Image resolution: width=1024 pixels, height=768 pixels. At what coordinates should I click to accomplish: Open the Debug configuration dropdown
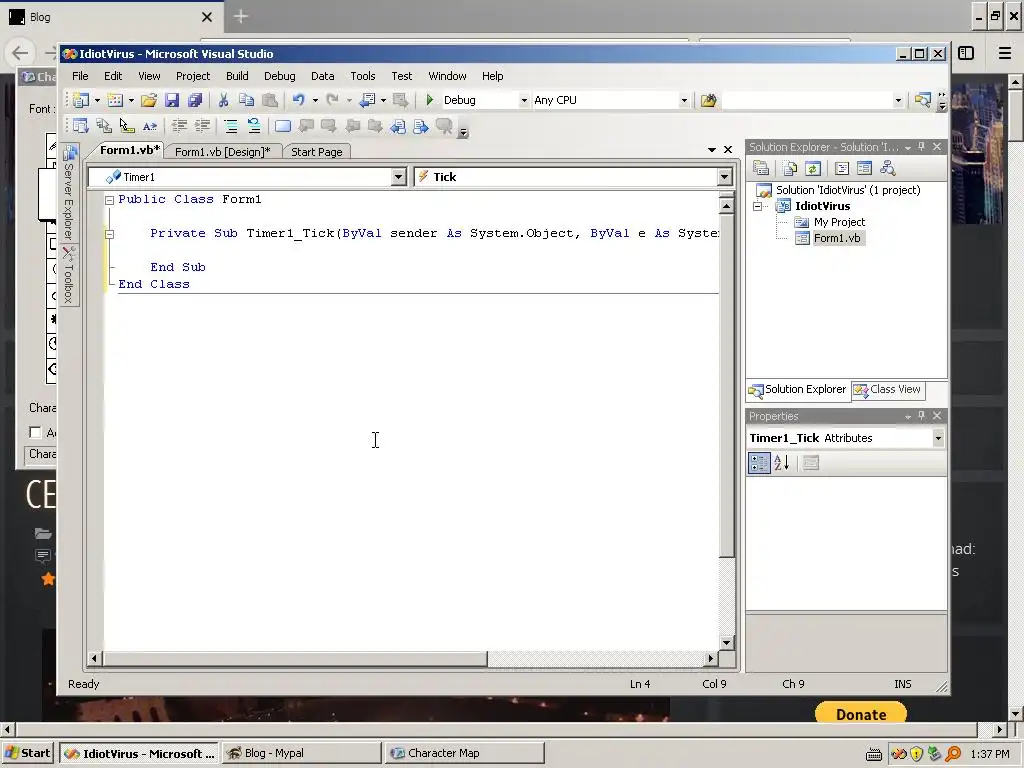tap(524, 101)
